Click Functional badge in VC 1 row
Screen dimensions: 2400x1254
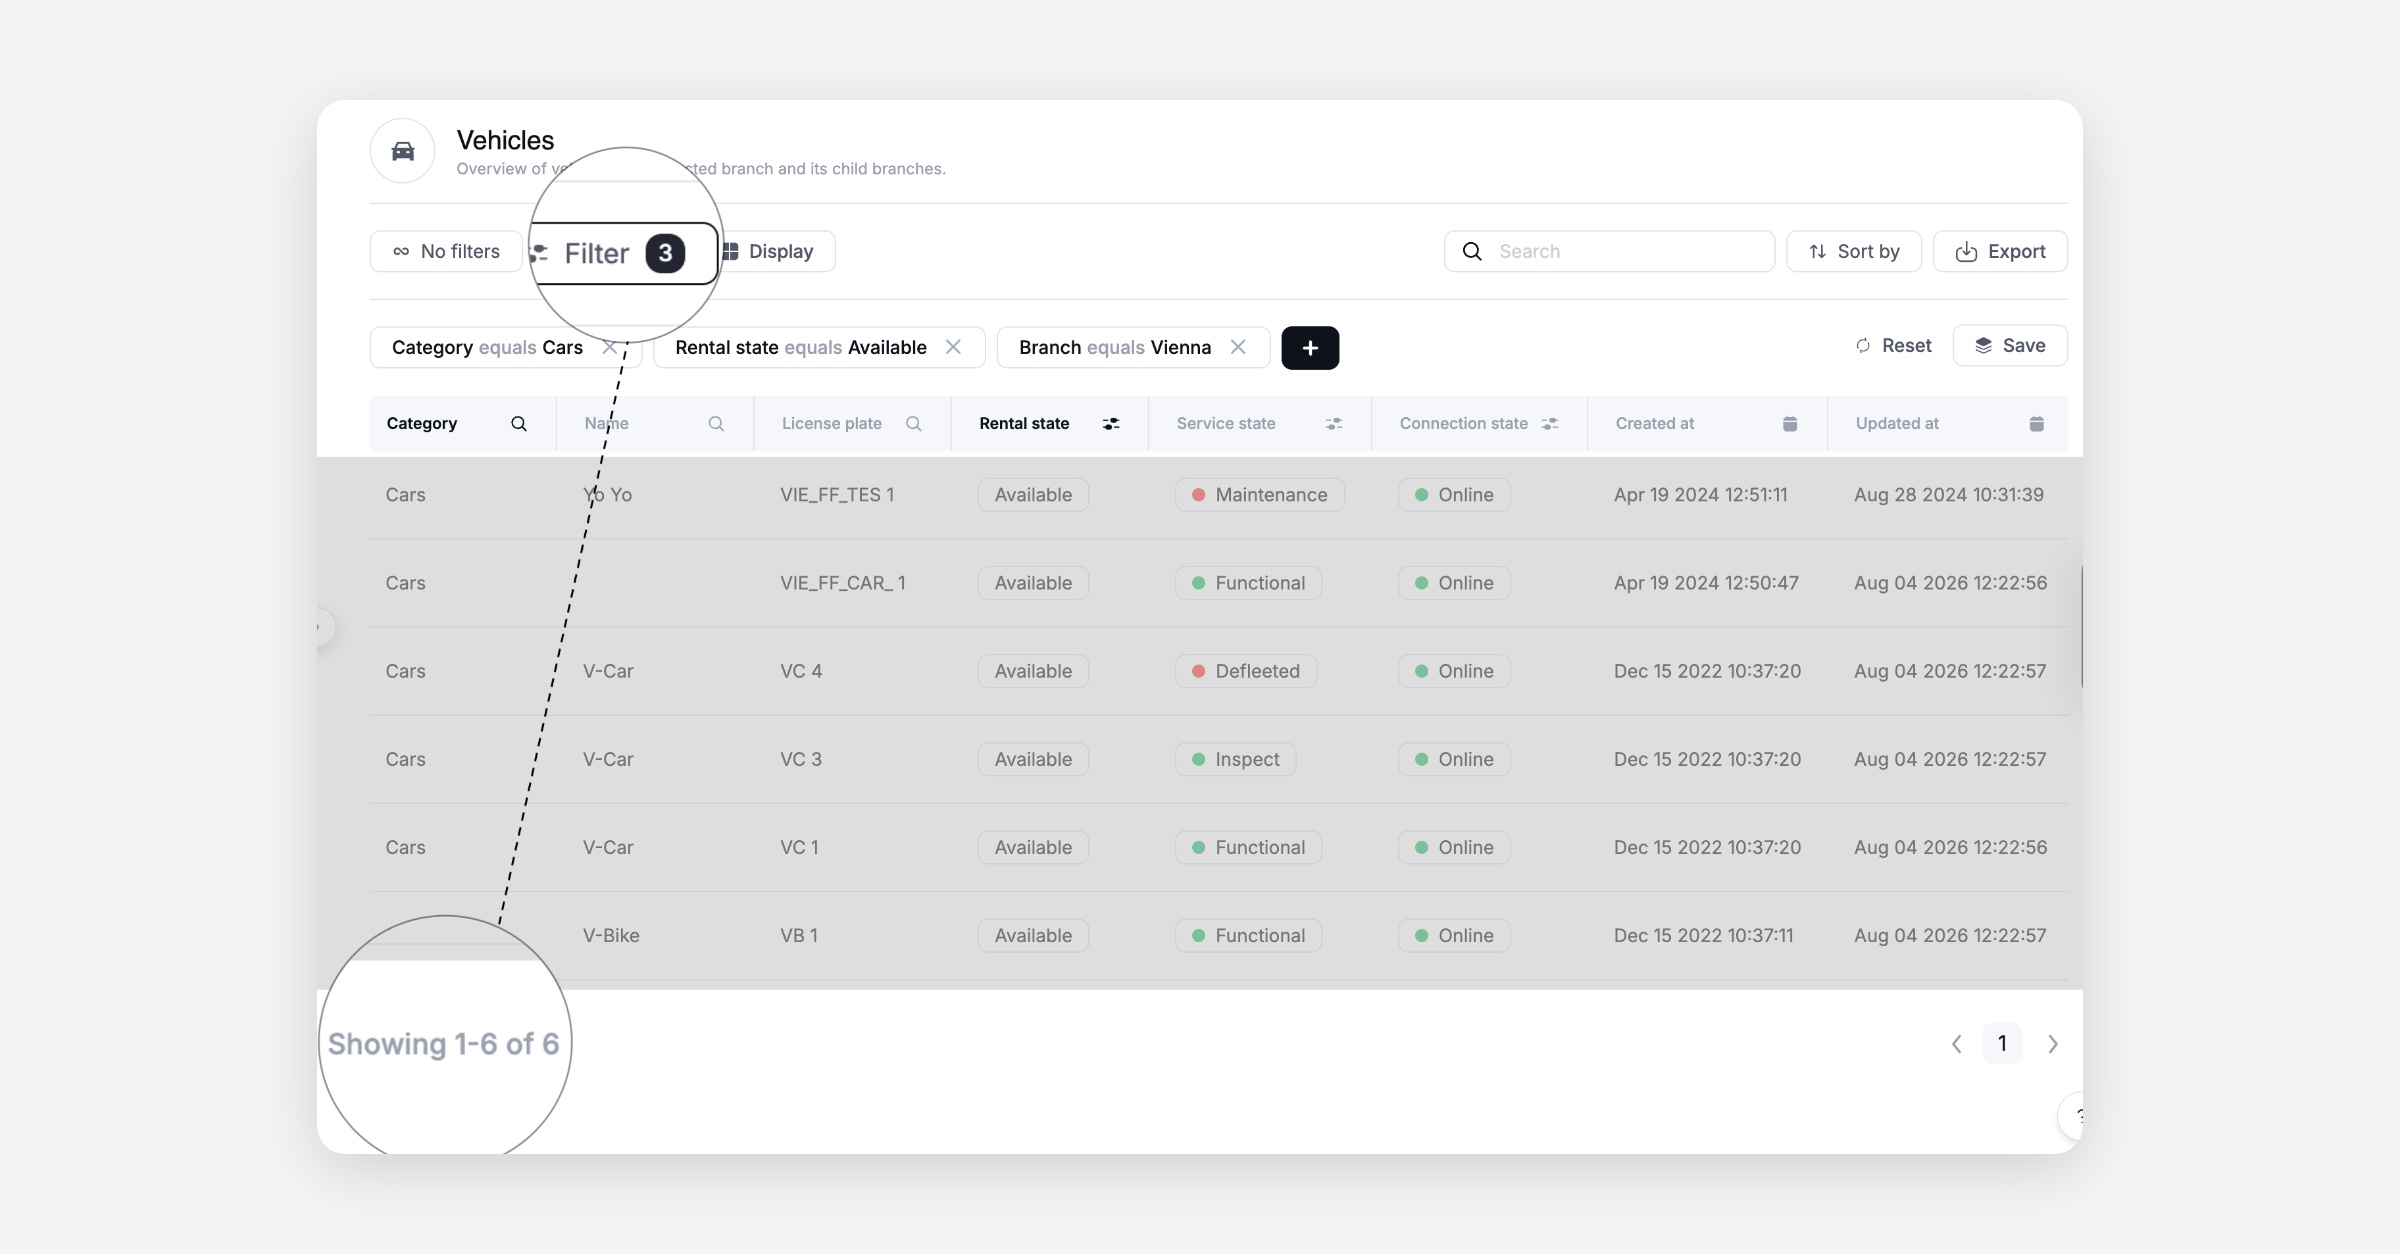click(1248, 847)
